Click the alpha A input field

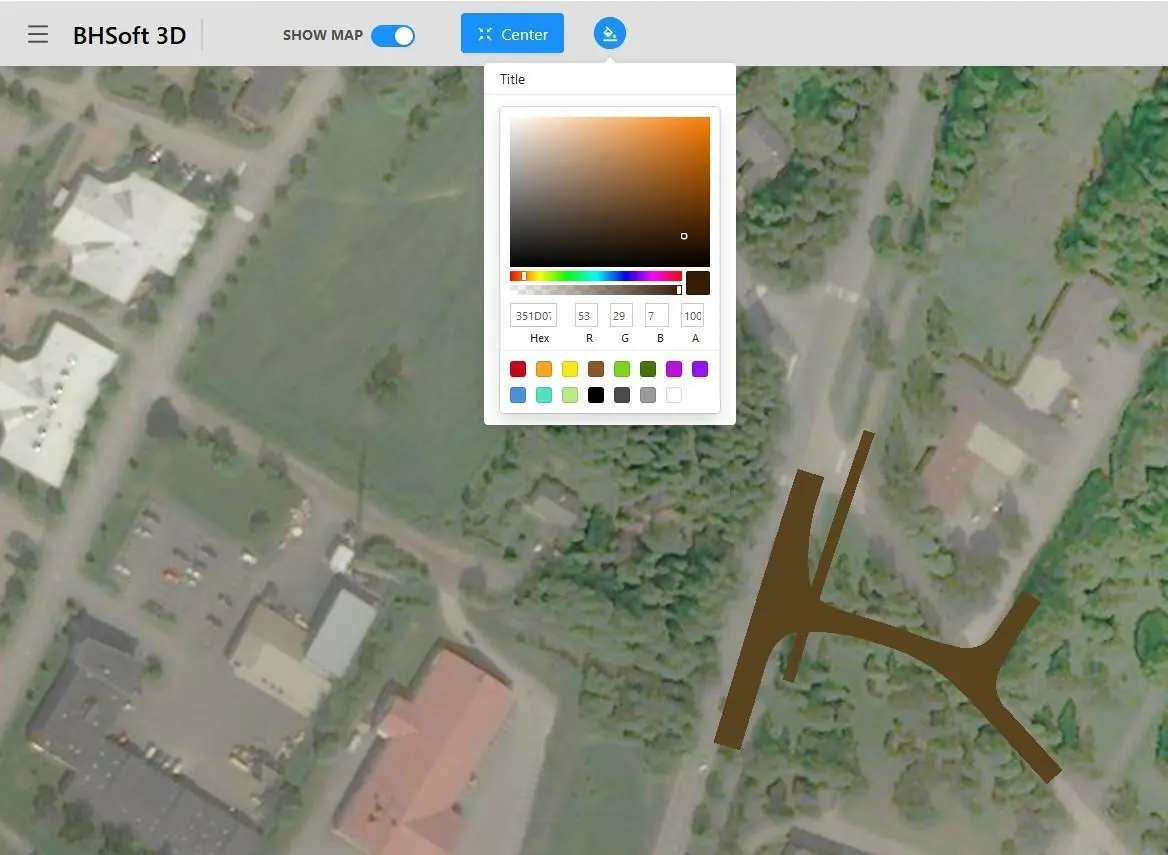pyautogui.click(x=692, y=315)
